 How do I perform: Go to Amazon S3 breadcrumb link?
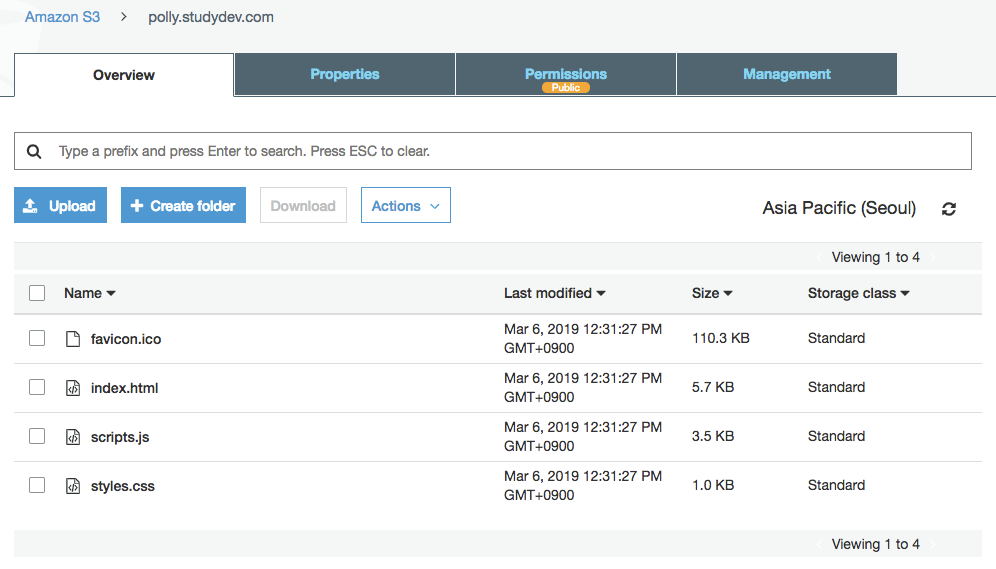62,17
